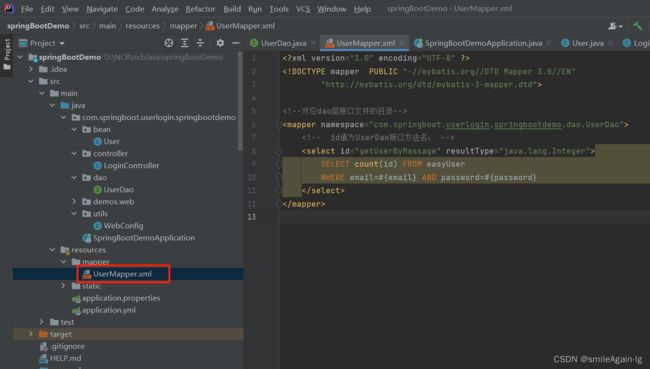
Task: Open the Refactor menu
Action: 200,9
